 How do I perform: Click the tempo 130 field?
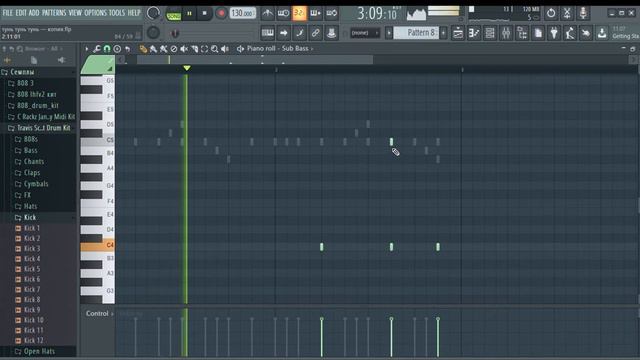click(x=242, y=13)
